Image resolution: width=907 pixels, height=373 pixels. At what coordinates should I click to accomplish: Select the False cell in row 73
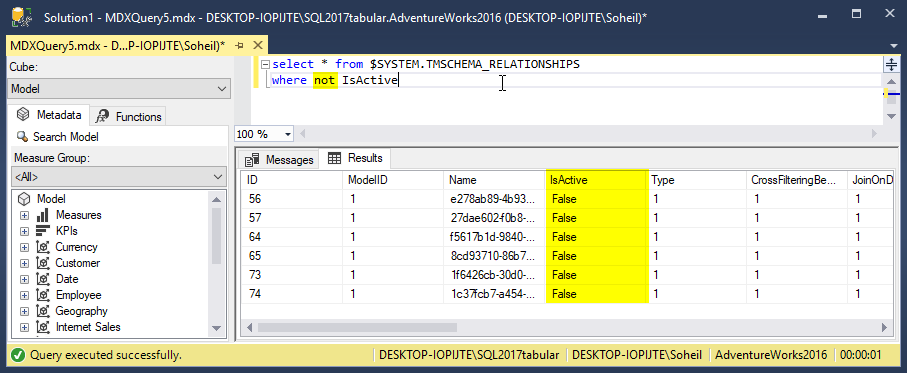[596, 275]
